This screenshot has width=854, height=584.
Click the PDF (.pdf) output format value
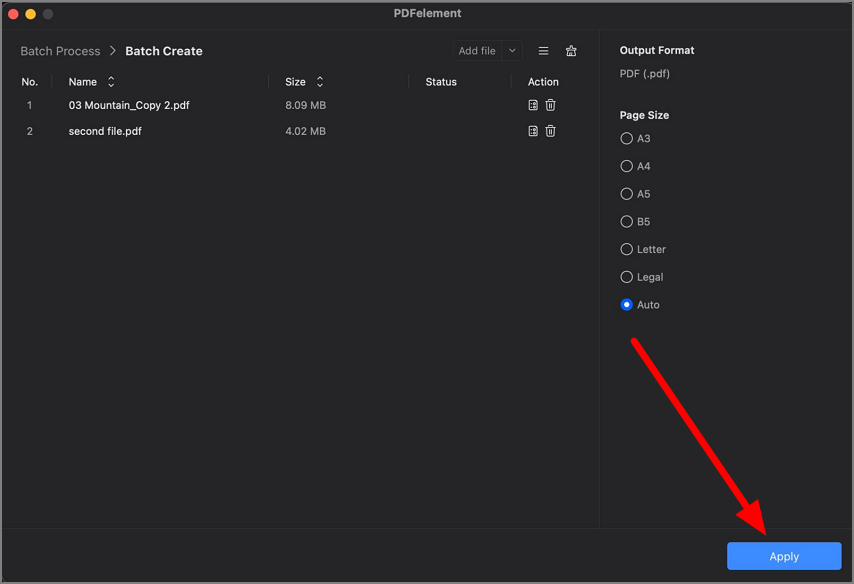644,74
